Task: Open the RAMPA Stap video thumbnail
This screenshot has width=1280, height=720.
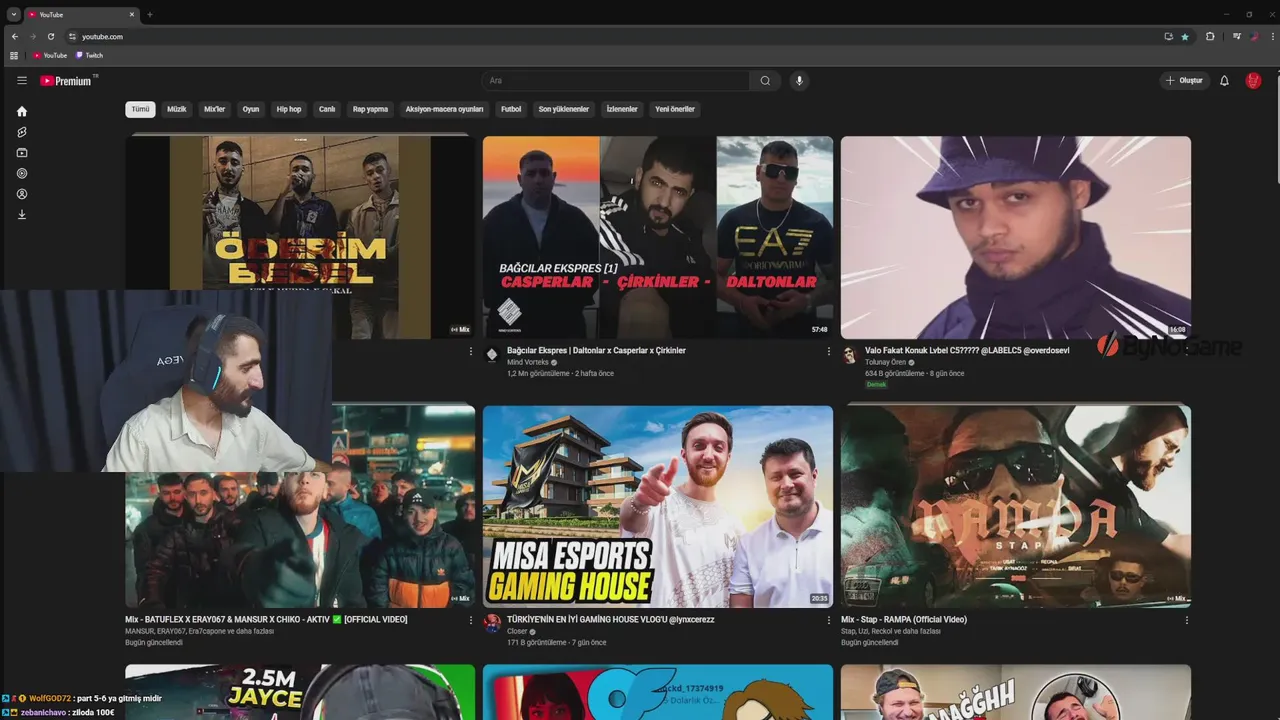Action: [1016, 506]
